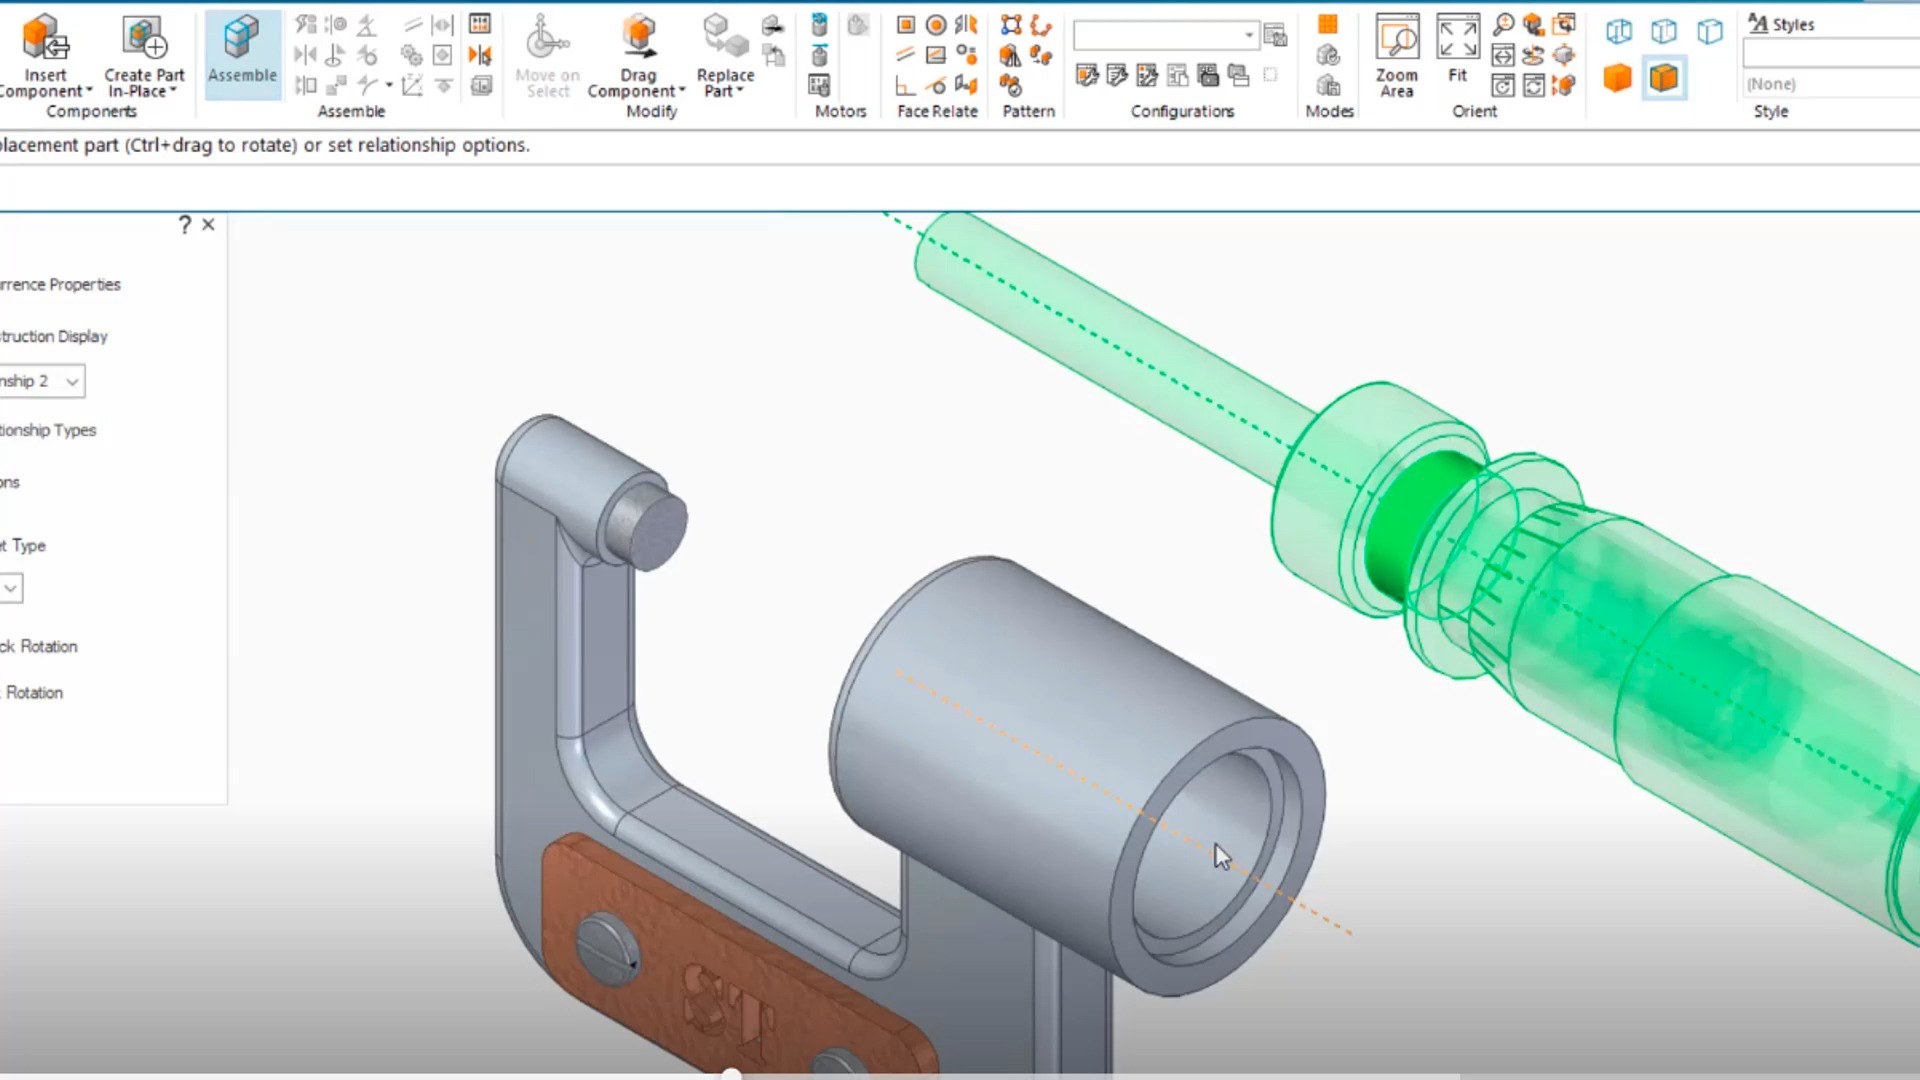Open the Relationship 2 dropdown

tap(71, 381)
